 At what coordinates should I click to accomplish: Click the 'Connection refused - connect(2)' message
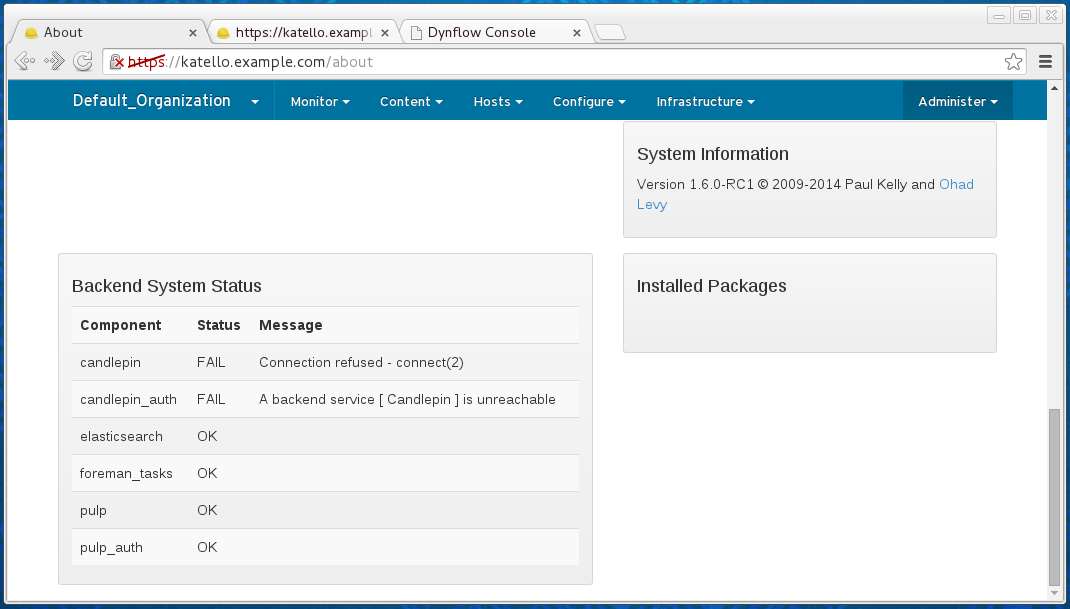pyautogui.click(x=362, y=363)
